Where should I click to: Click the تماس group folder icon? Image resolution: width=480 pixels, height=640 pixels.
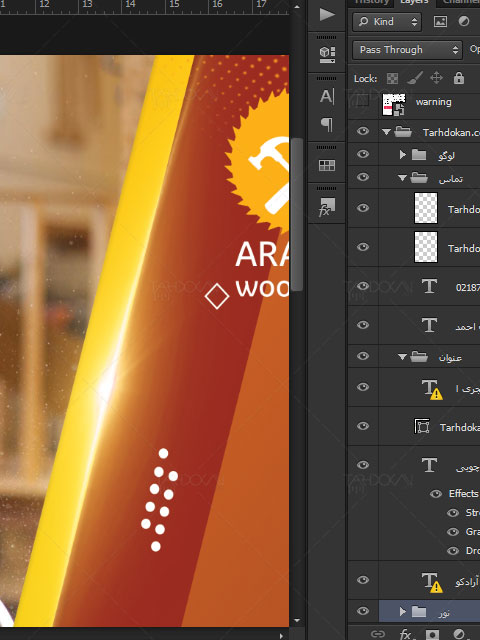click(x=419, y=177)
